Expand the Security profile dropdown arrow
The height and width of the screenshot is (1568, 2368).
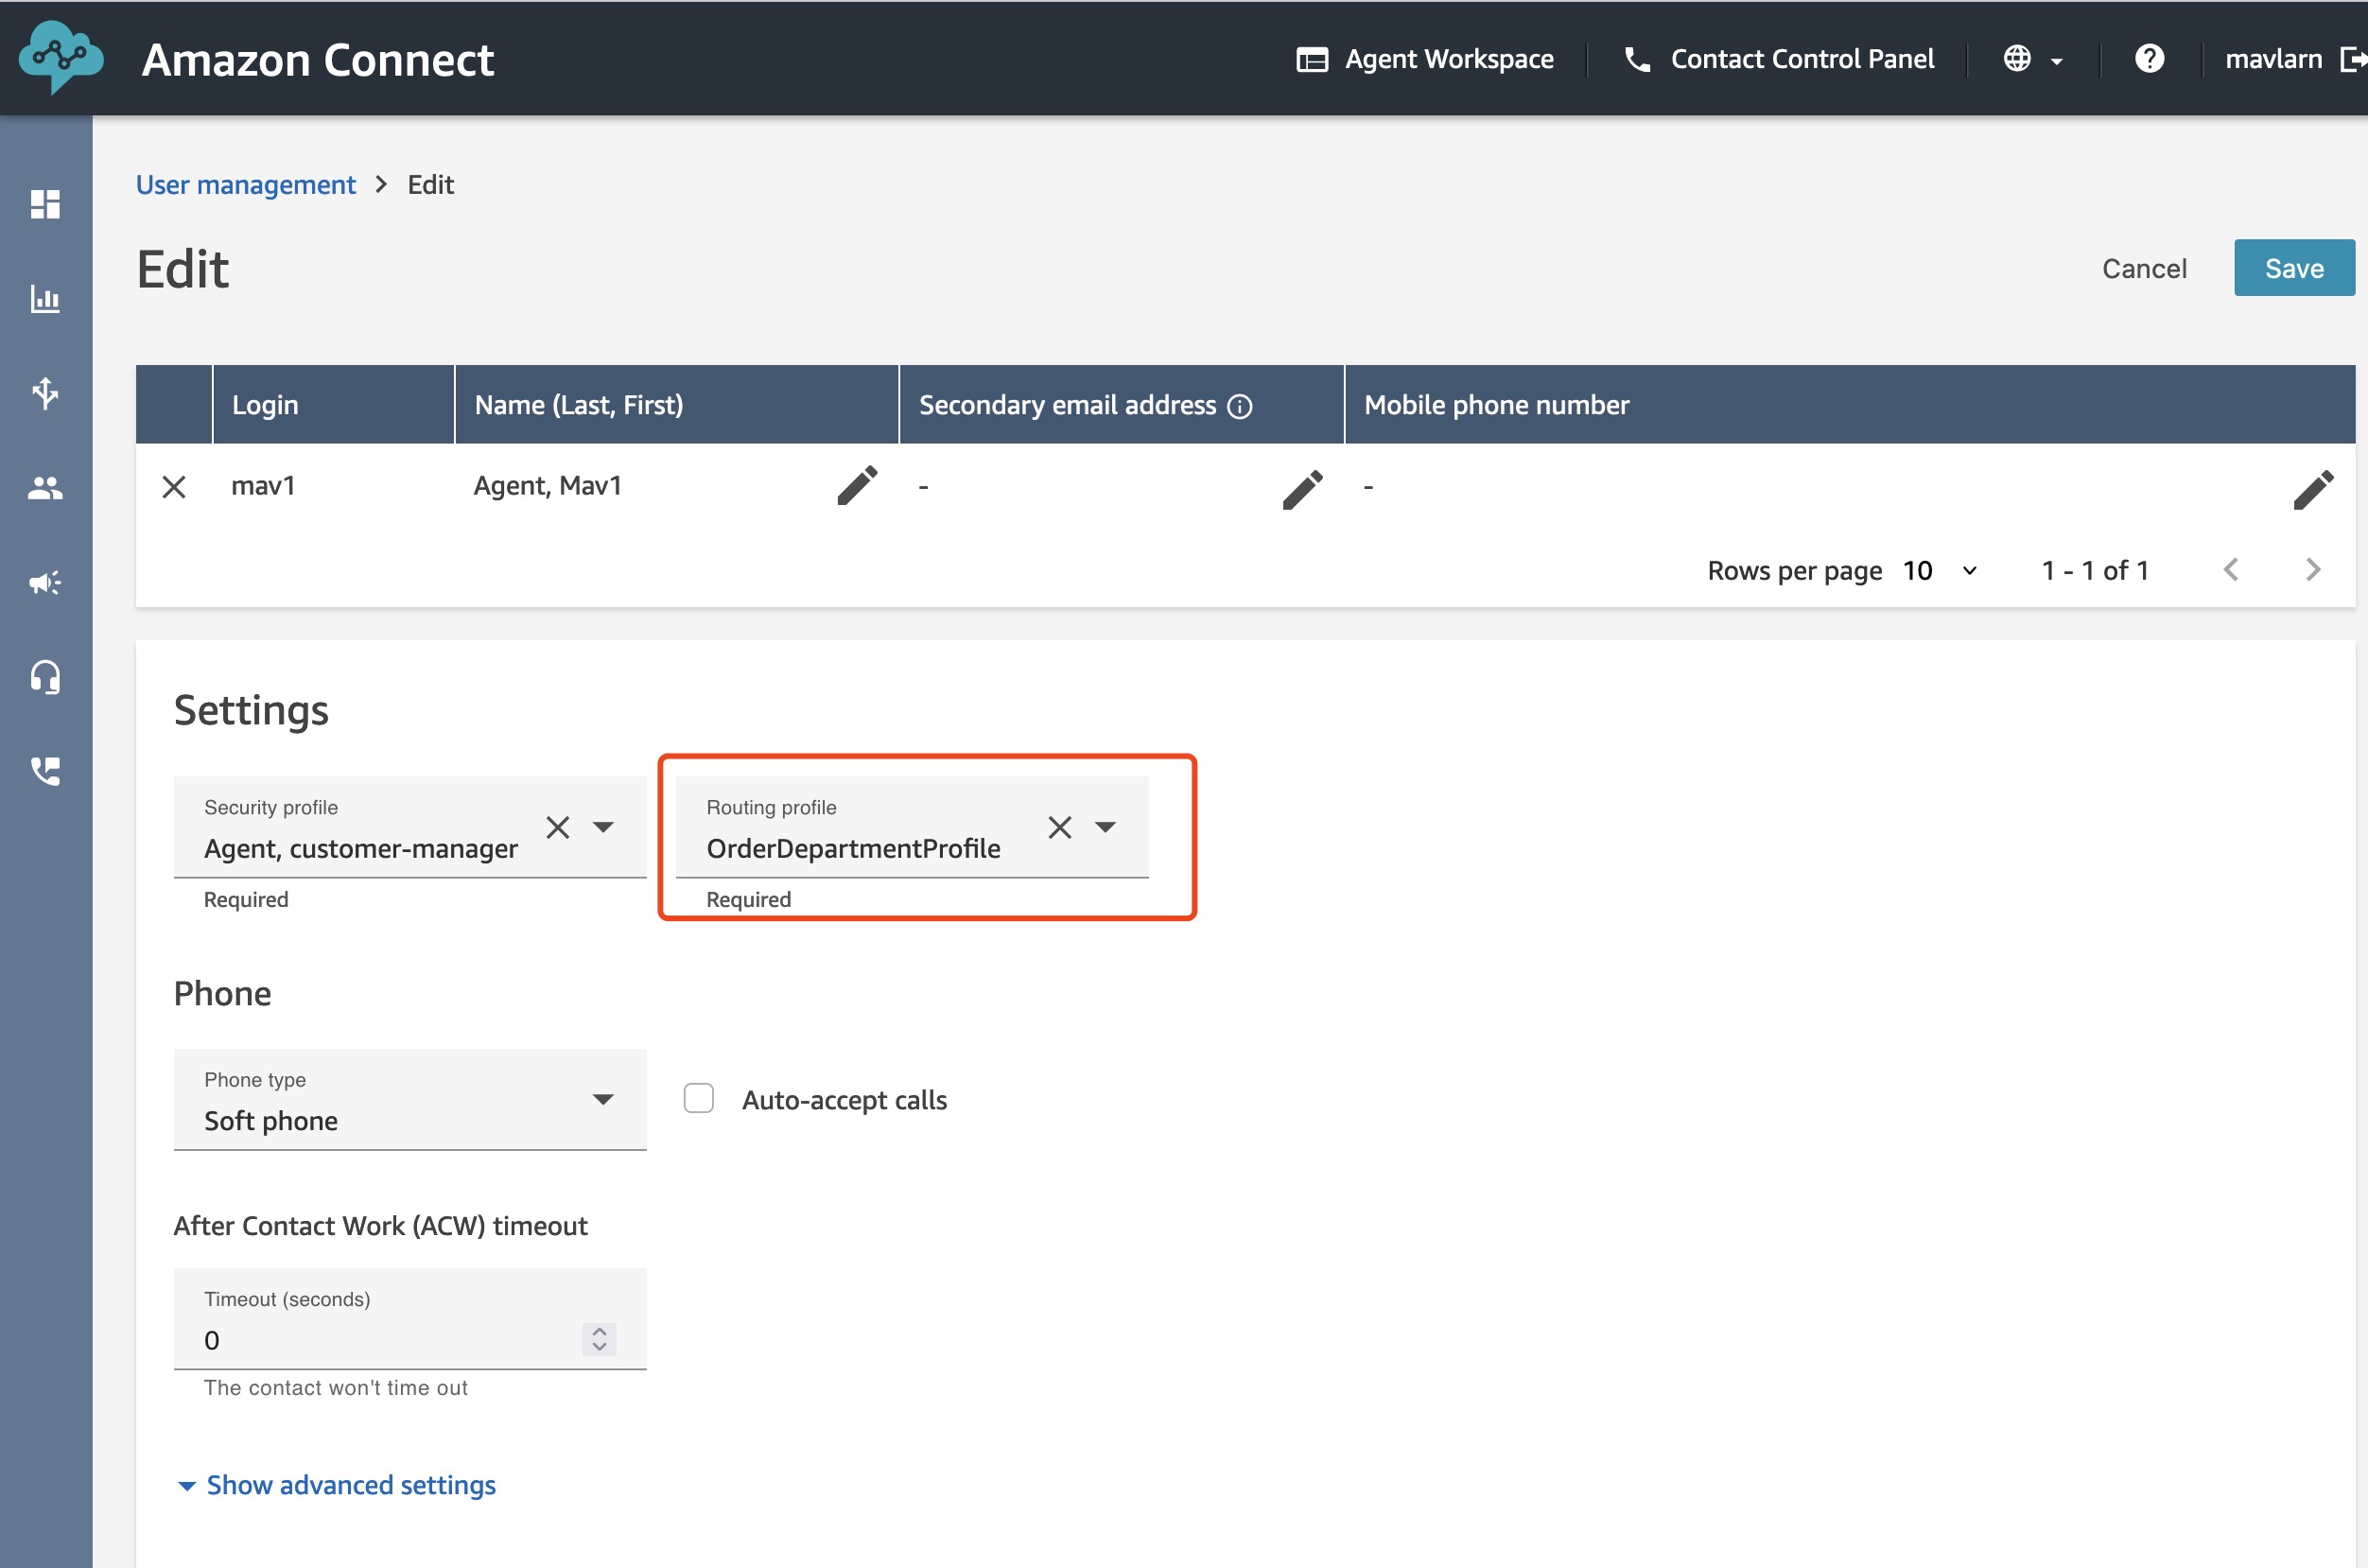click(603, 827)
